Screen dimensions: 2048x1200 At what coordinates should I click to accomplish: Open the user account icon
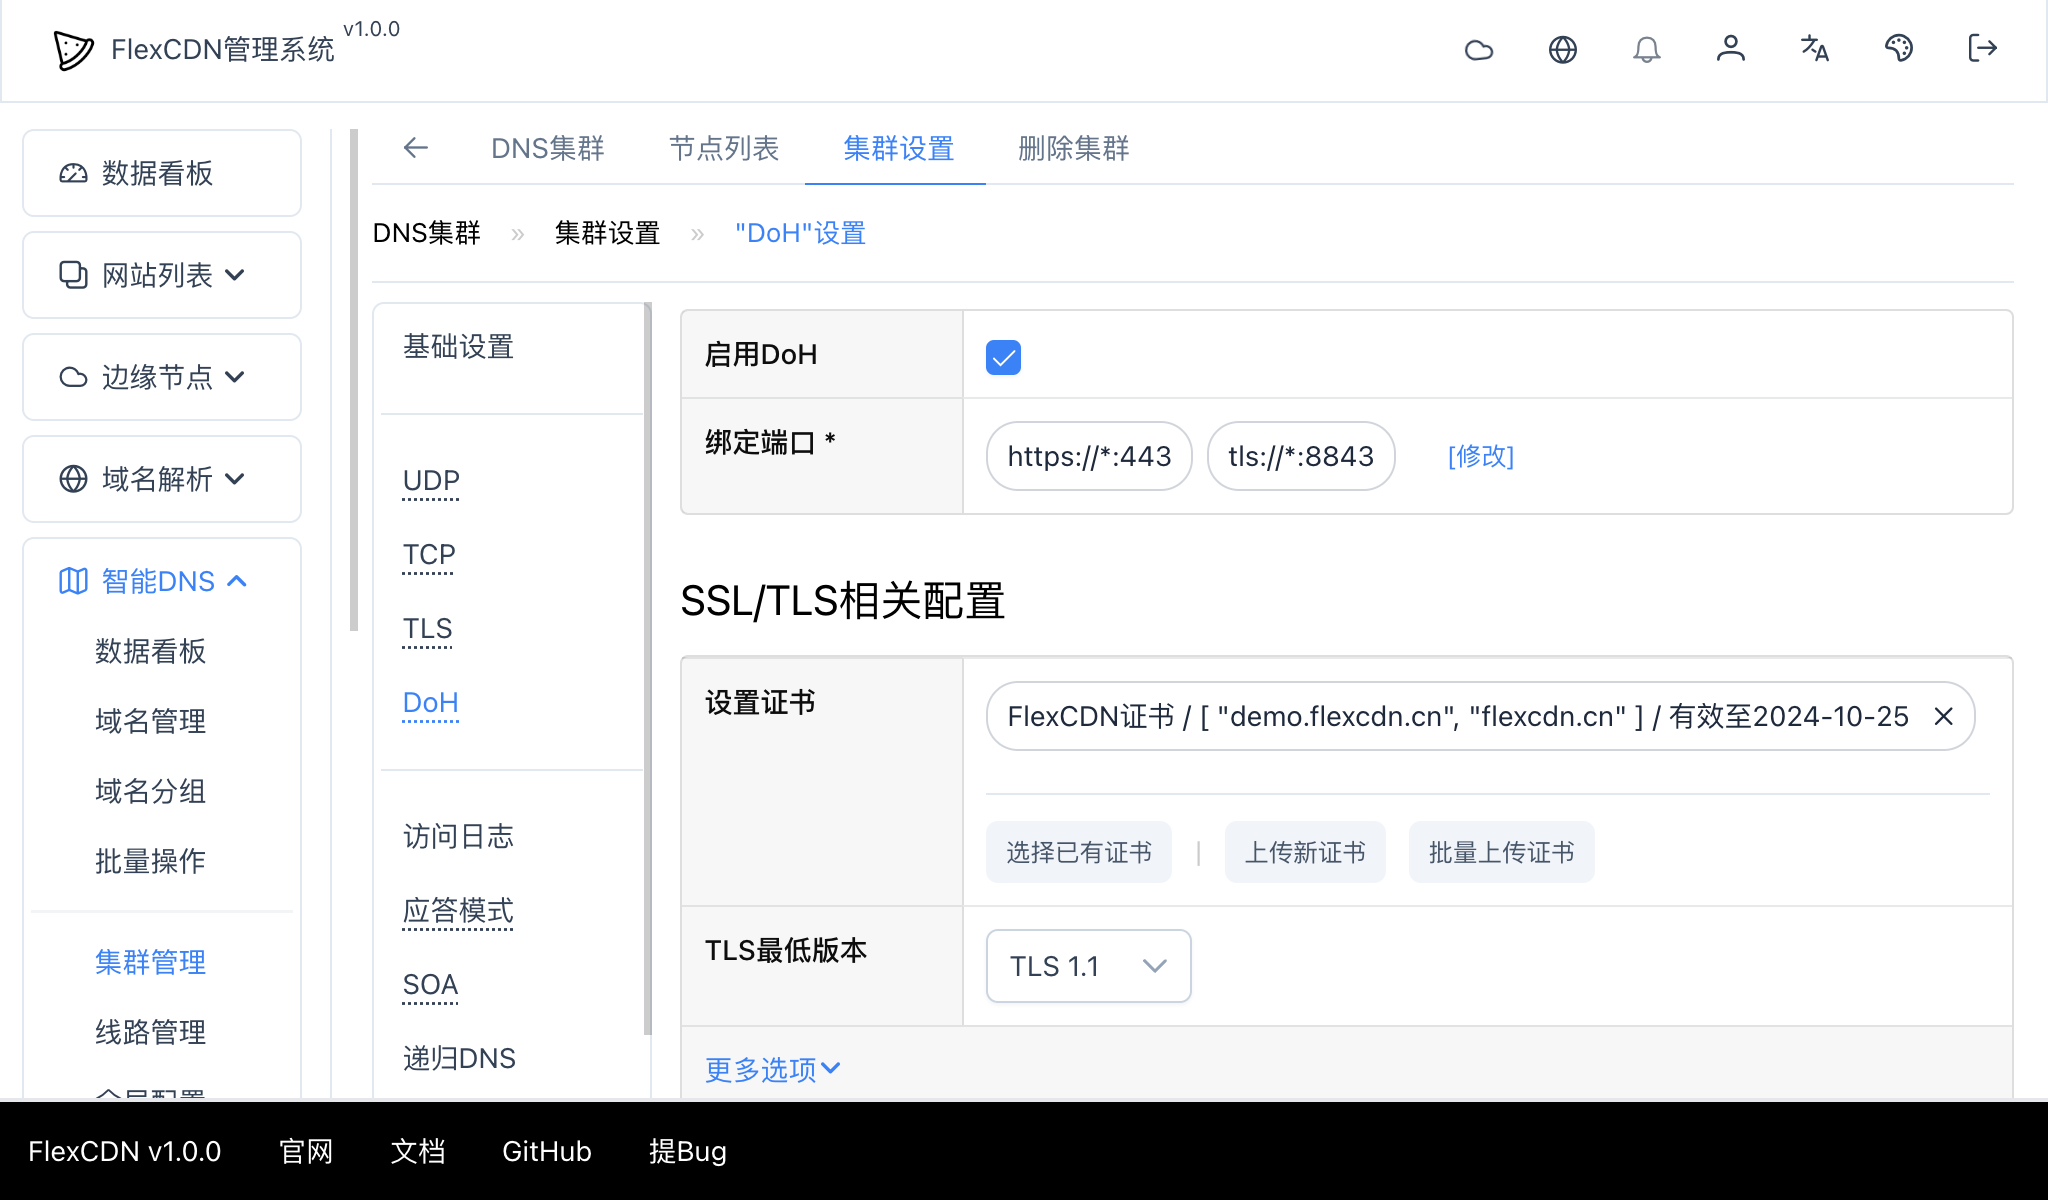[1731, 49]
